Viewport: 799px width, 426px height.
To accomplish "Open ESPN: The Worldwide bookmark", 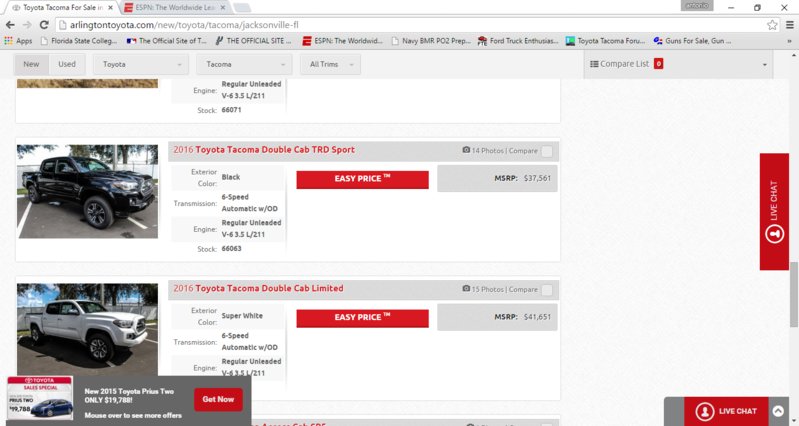I will tap(342, 41).
